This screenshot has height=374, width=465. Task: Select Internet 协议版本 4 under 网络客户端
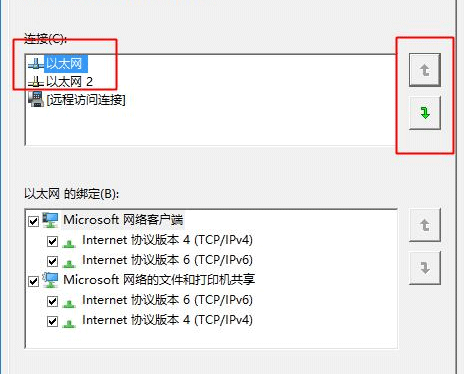[x=167, y=240]
